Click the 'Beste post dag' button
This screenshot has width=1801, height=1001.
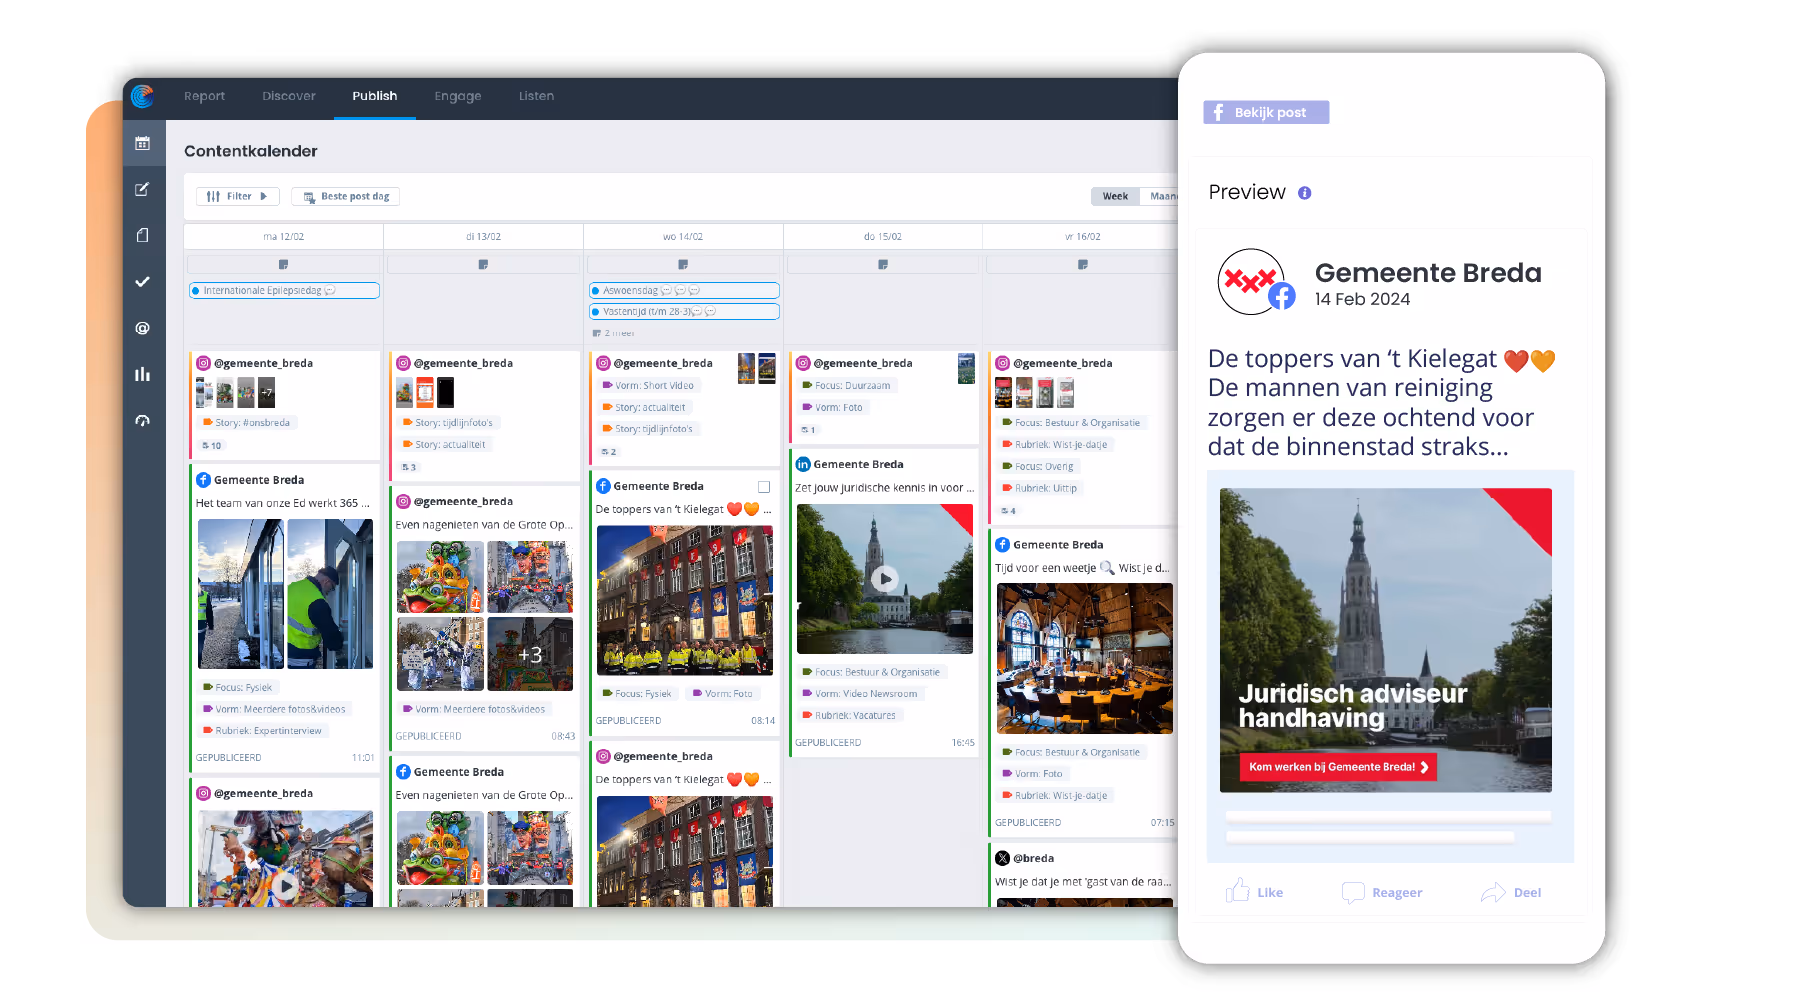coord(346,196)
